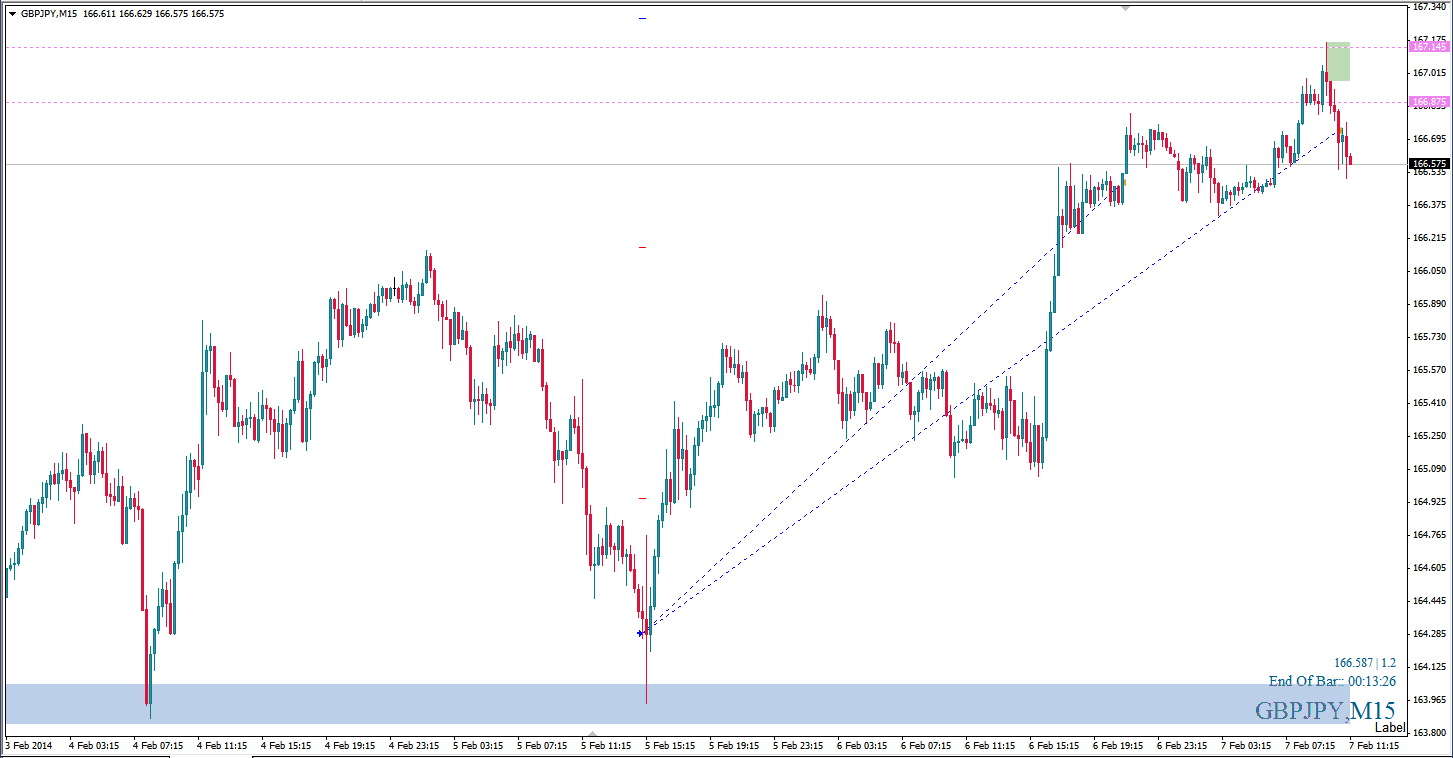
Task: Click the '3 Feb 2014' date on time axis
Action: (x=29, y=745)
